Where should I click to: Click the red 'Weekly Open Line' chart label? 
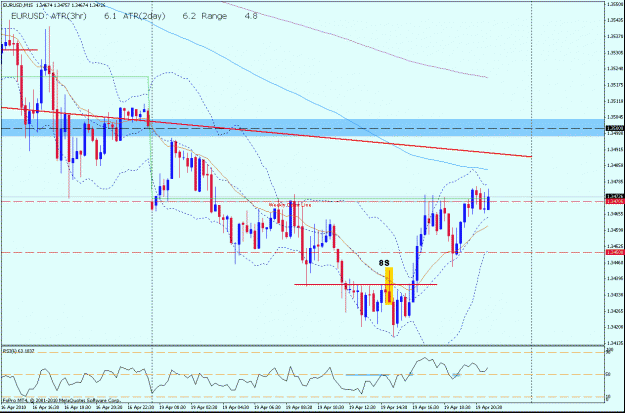click(x=290, y=205)
